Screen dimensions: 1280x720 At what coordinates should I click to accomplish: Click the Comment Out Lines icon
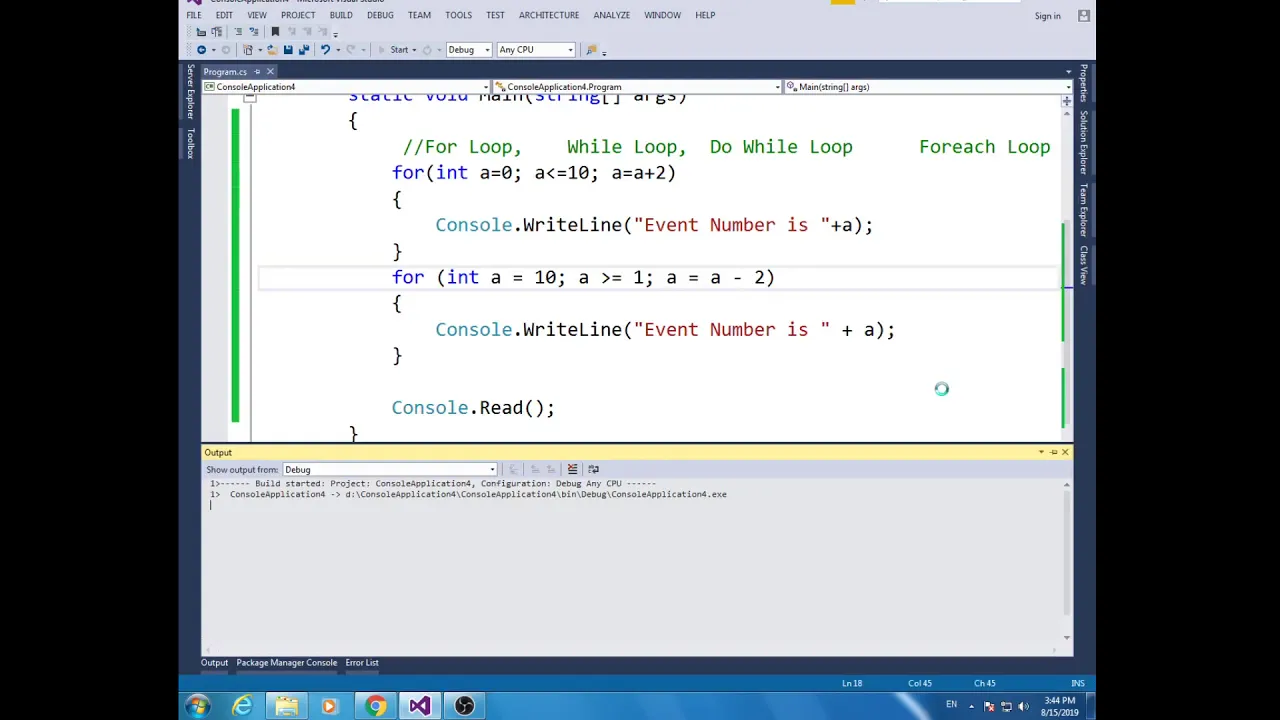point(238,32)
